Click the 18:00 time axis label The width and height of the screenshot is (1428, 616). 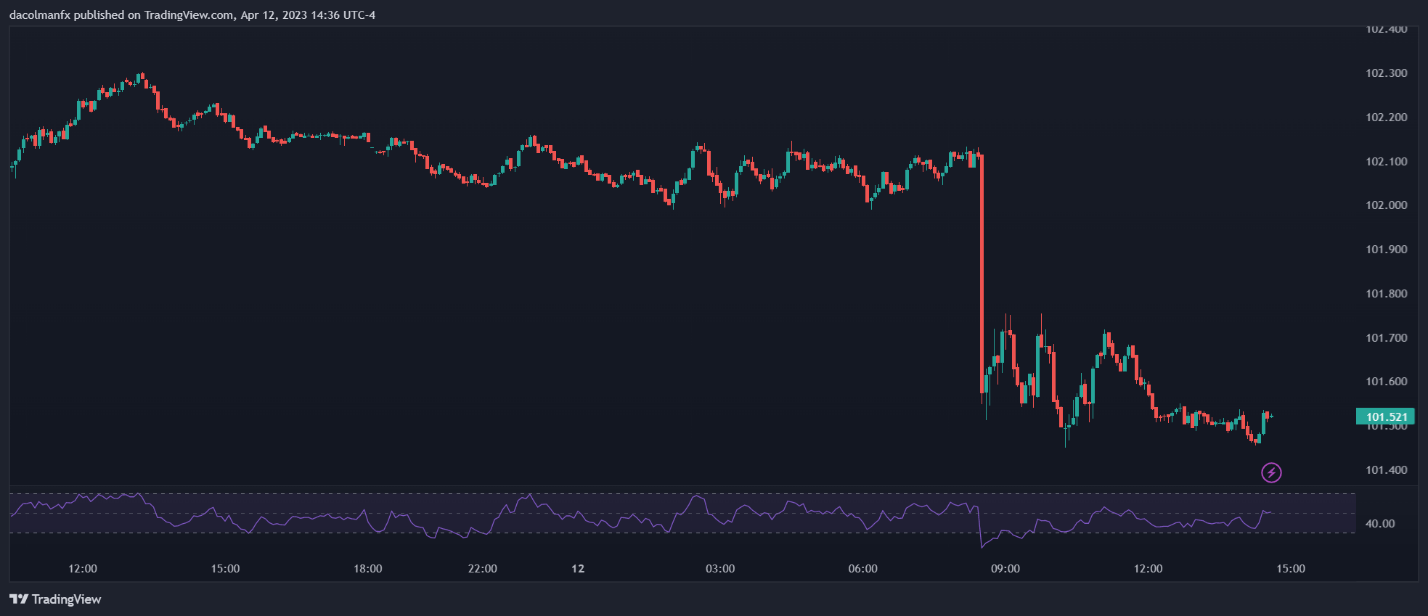click(x=368, y=569)
